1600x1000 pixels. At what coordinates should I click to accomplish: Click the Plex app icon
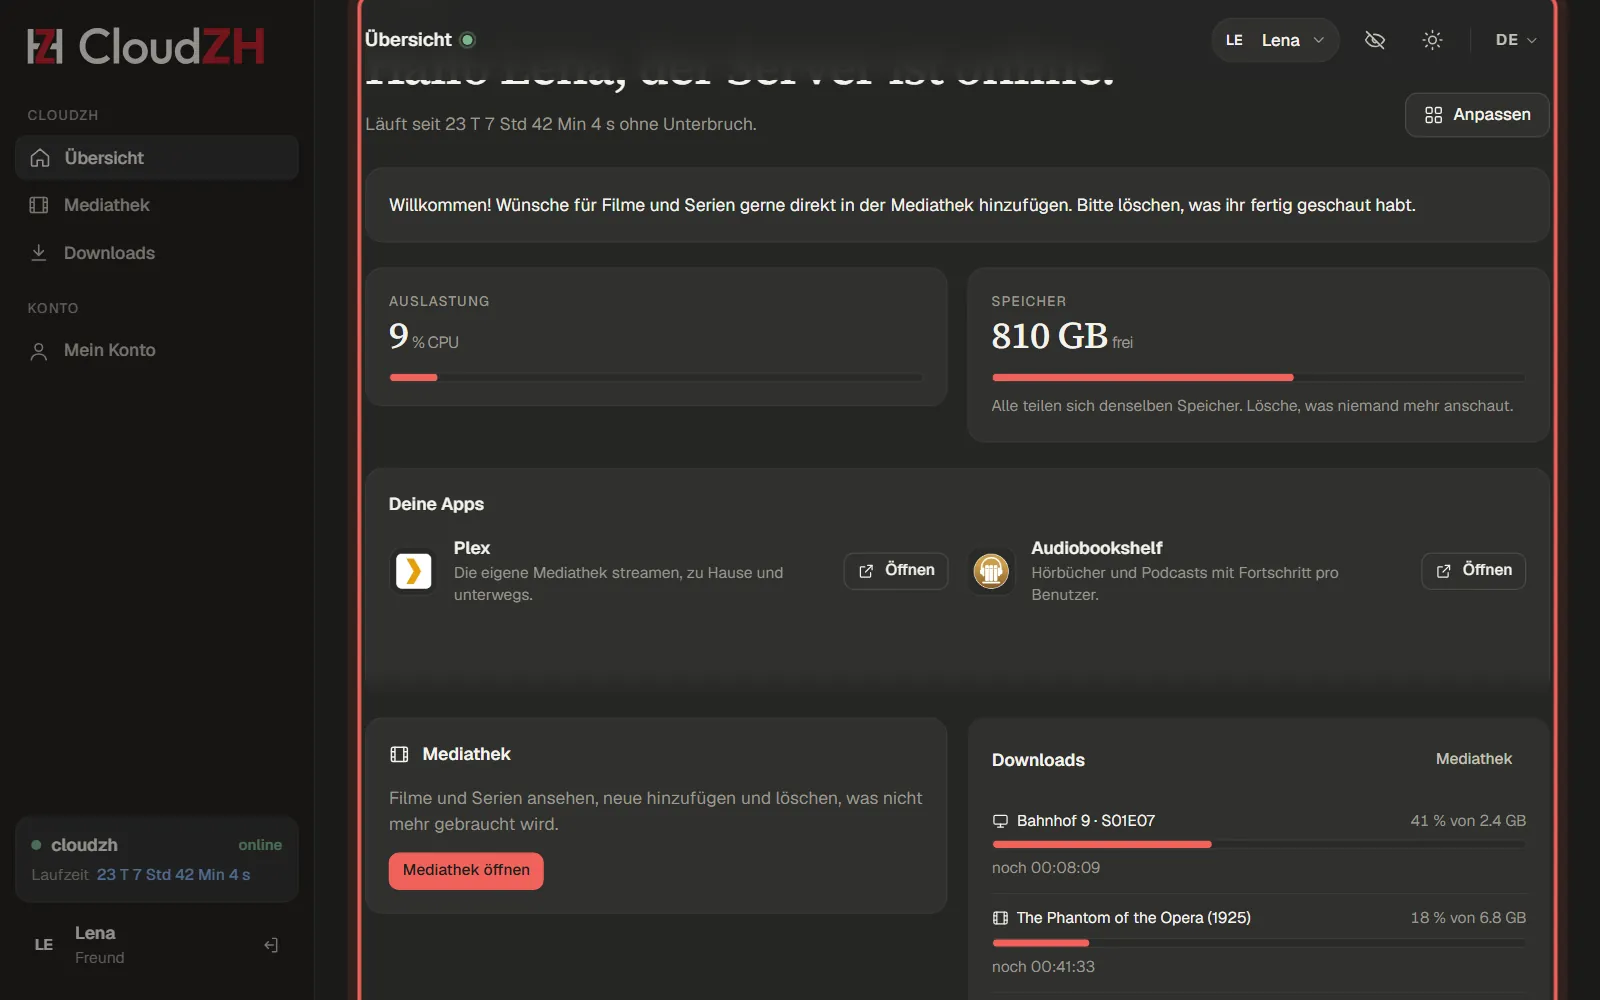pos(413,571)
